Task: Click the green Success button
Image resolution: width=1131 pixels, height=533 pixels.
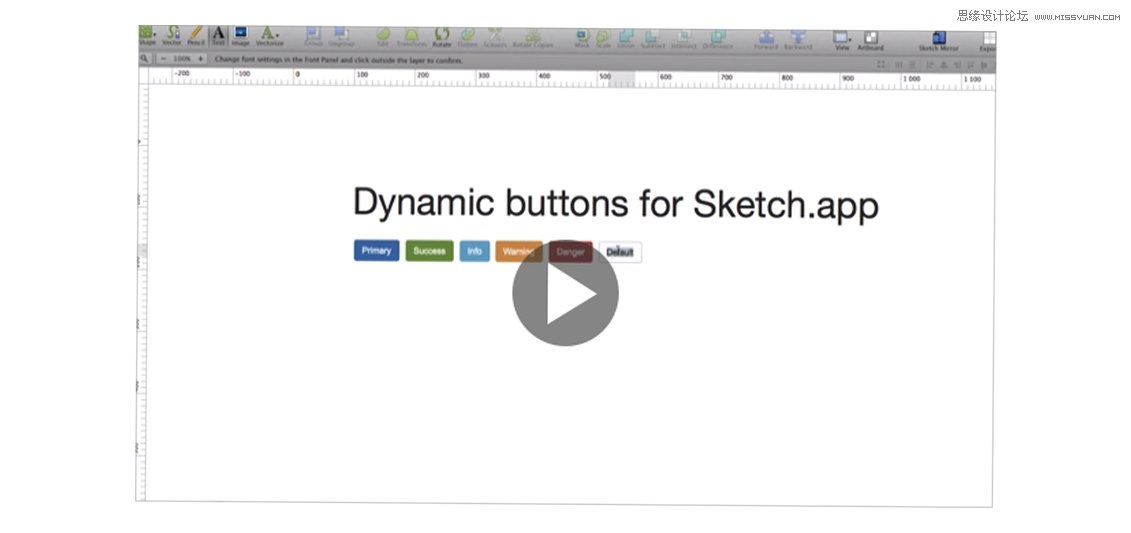Action: [429, 251]
